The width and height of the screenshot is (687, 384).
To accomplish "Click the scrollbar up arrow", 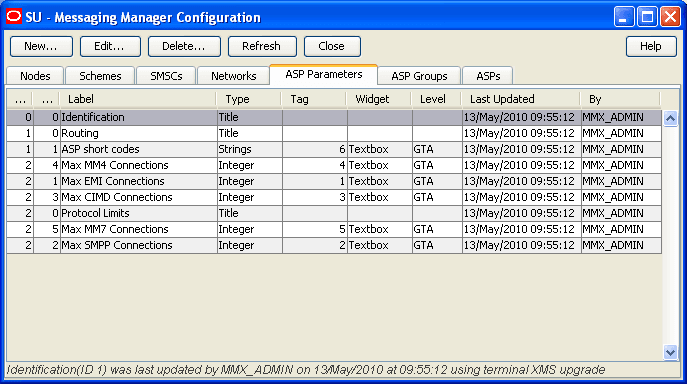I will click(670, 118).
